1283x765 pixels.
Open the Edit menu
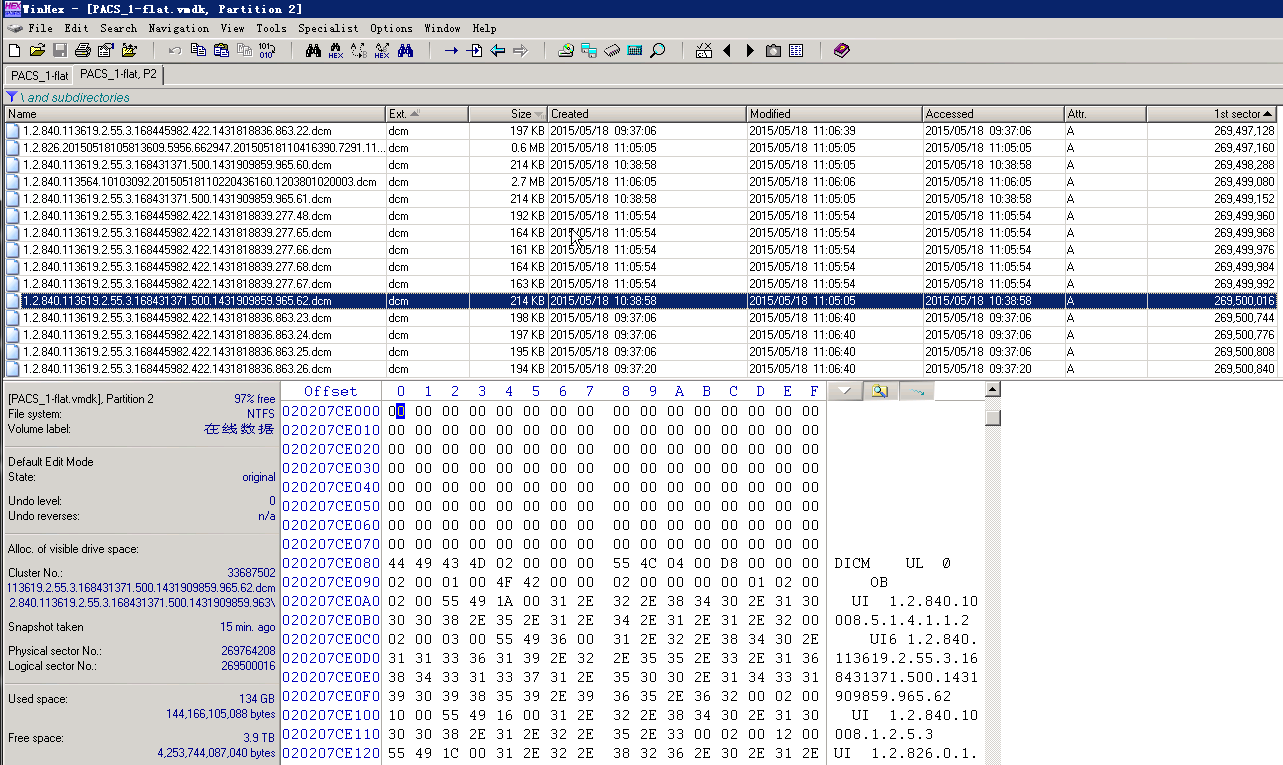76,28
